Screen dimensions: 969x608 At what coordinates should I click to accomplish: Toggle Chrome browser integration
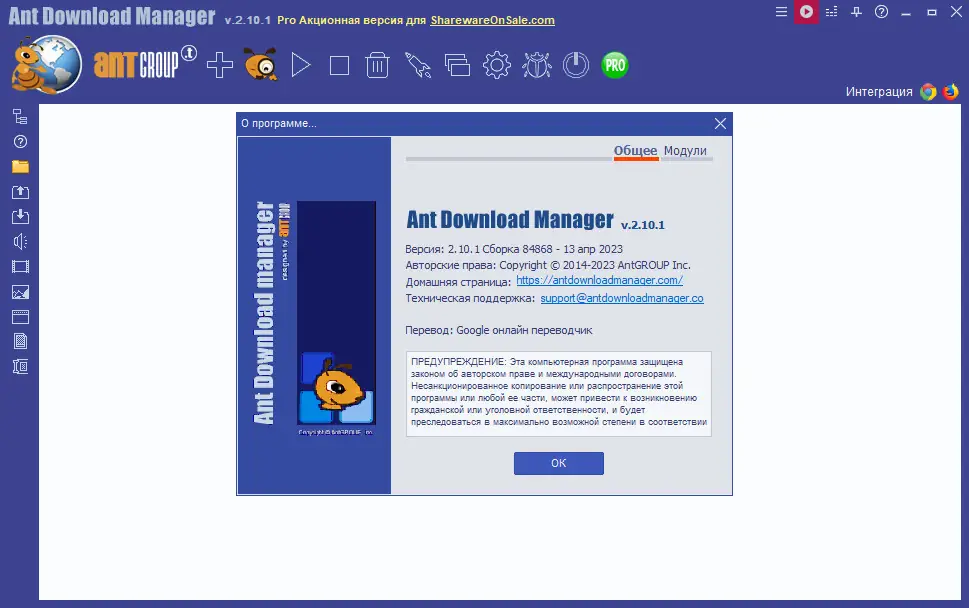point(927,91)
